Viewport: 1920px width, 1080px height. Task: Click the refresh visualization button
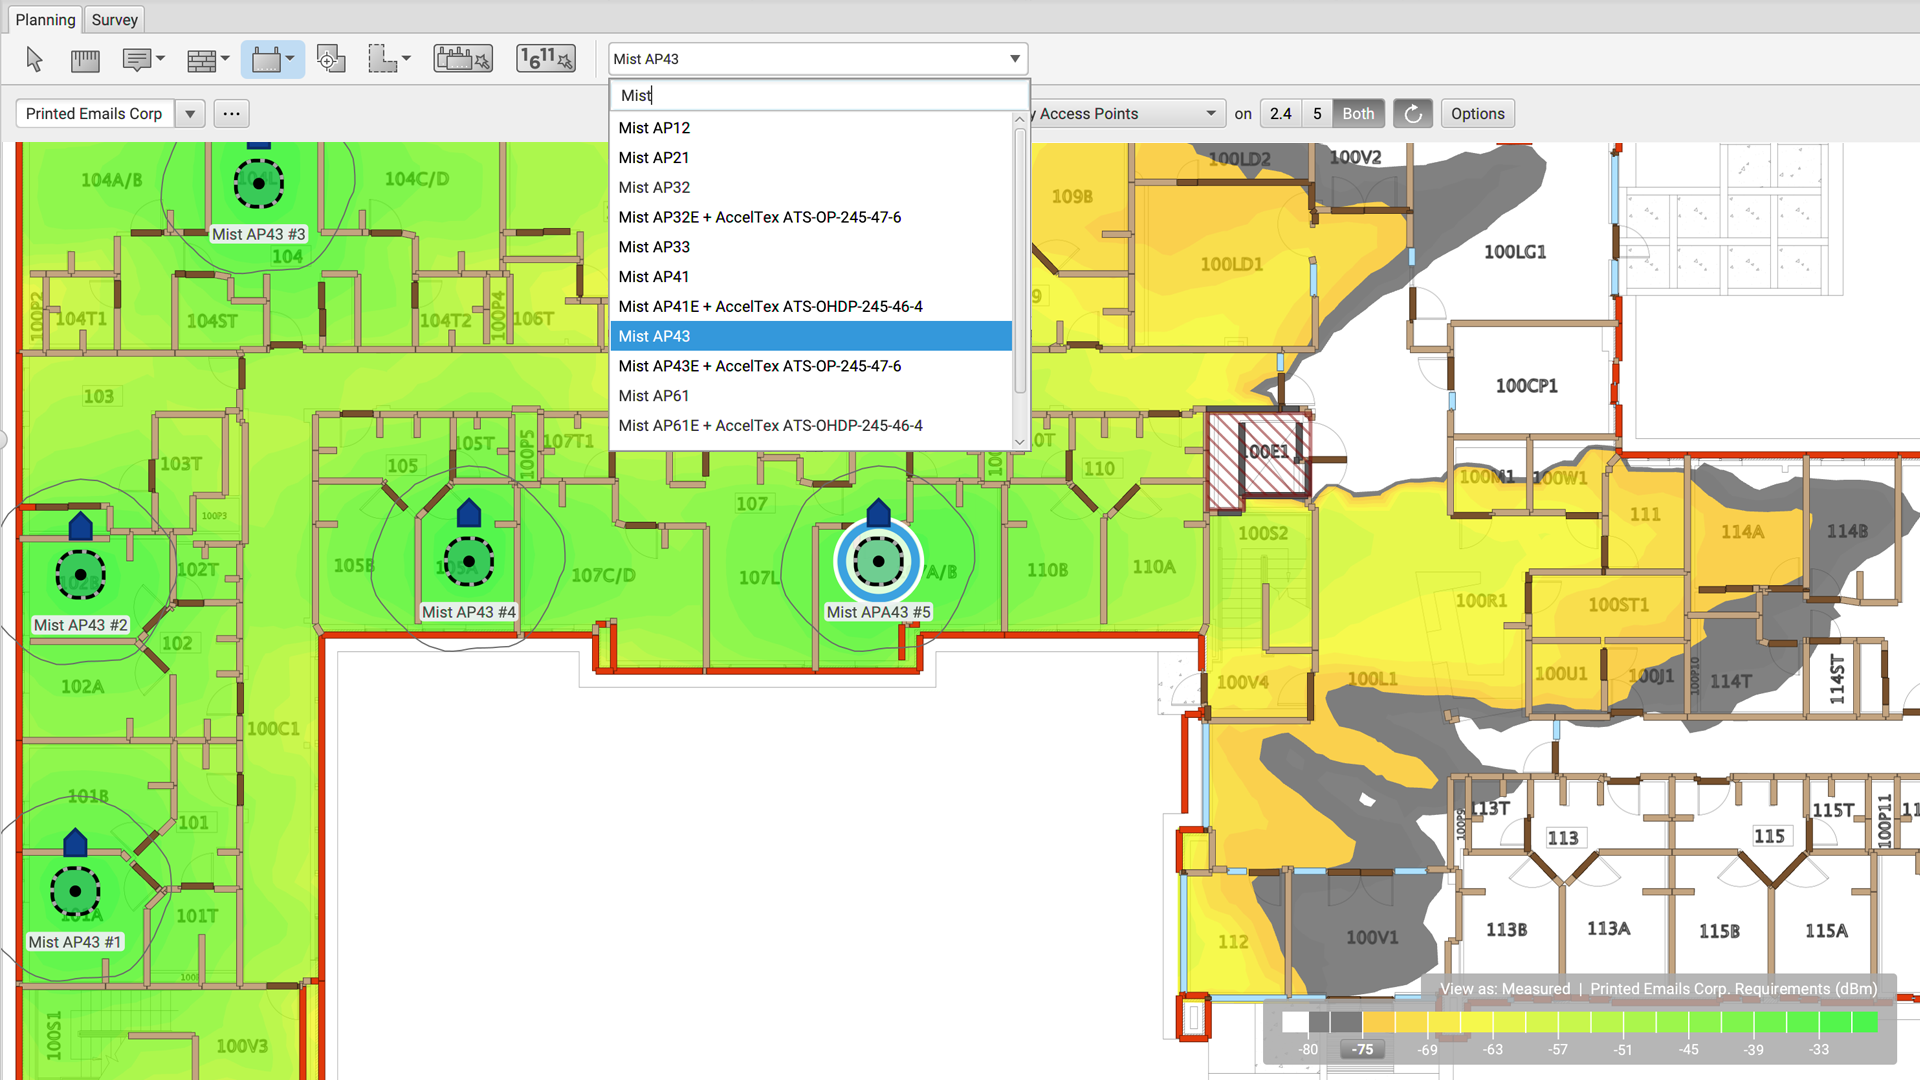click(x=1413, y=114)
